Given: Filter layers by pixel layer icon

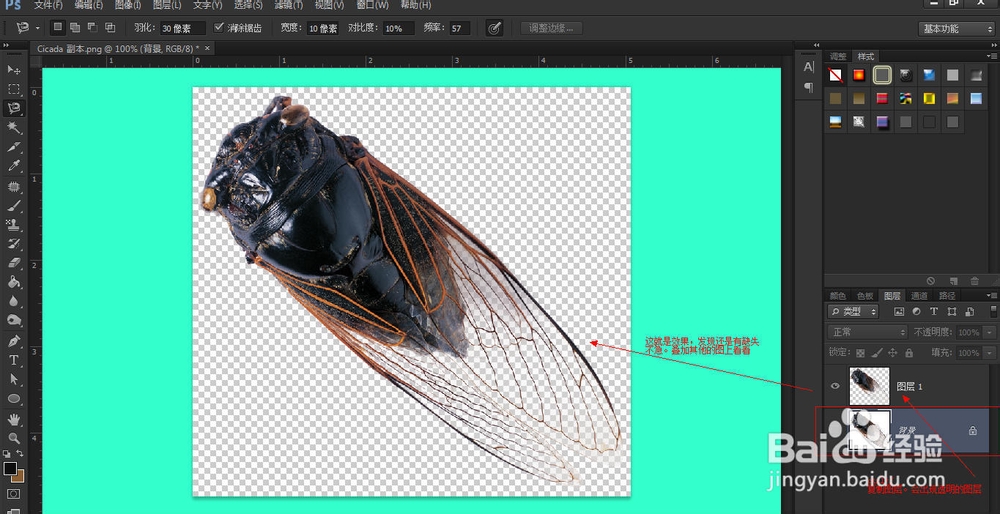Looking at the screenshot, I should point(899,311).
